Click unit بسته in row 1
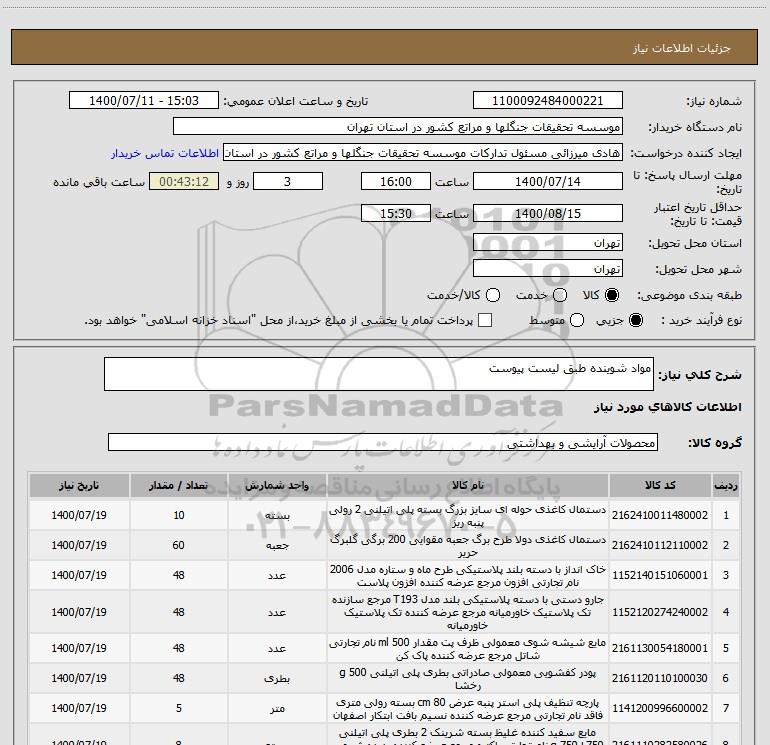770x745 pixels. (x=277, y=516)
